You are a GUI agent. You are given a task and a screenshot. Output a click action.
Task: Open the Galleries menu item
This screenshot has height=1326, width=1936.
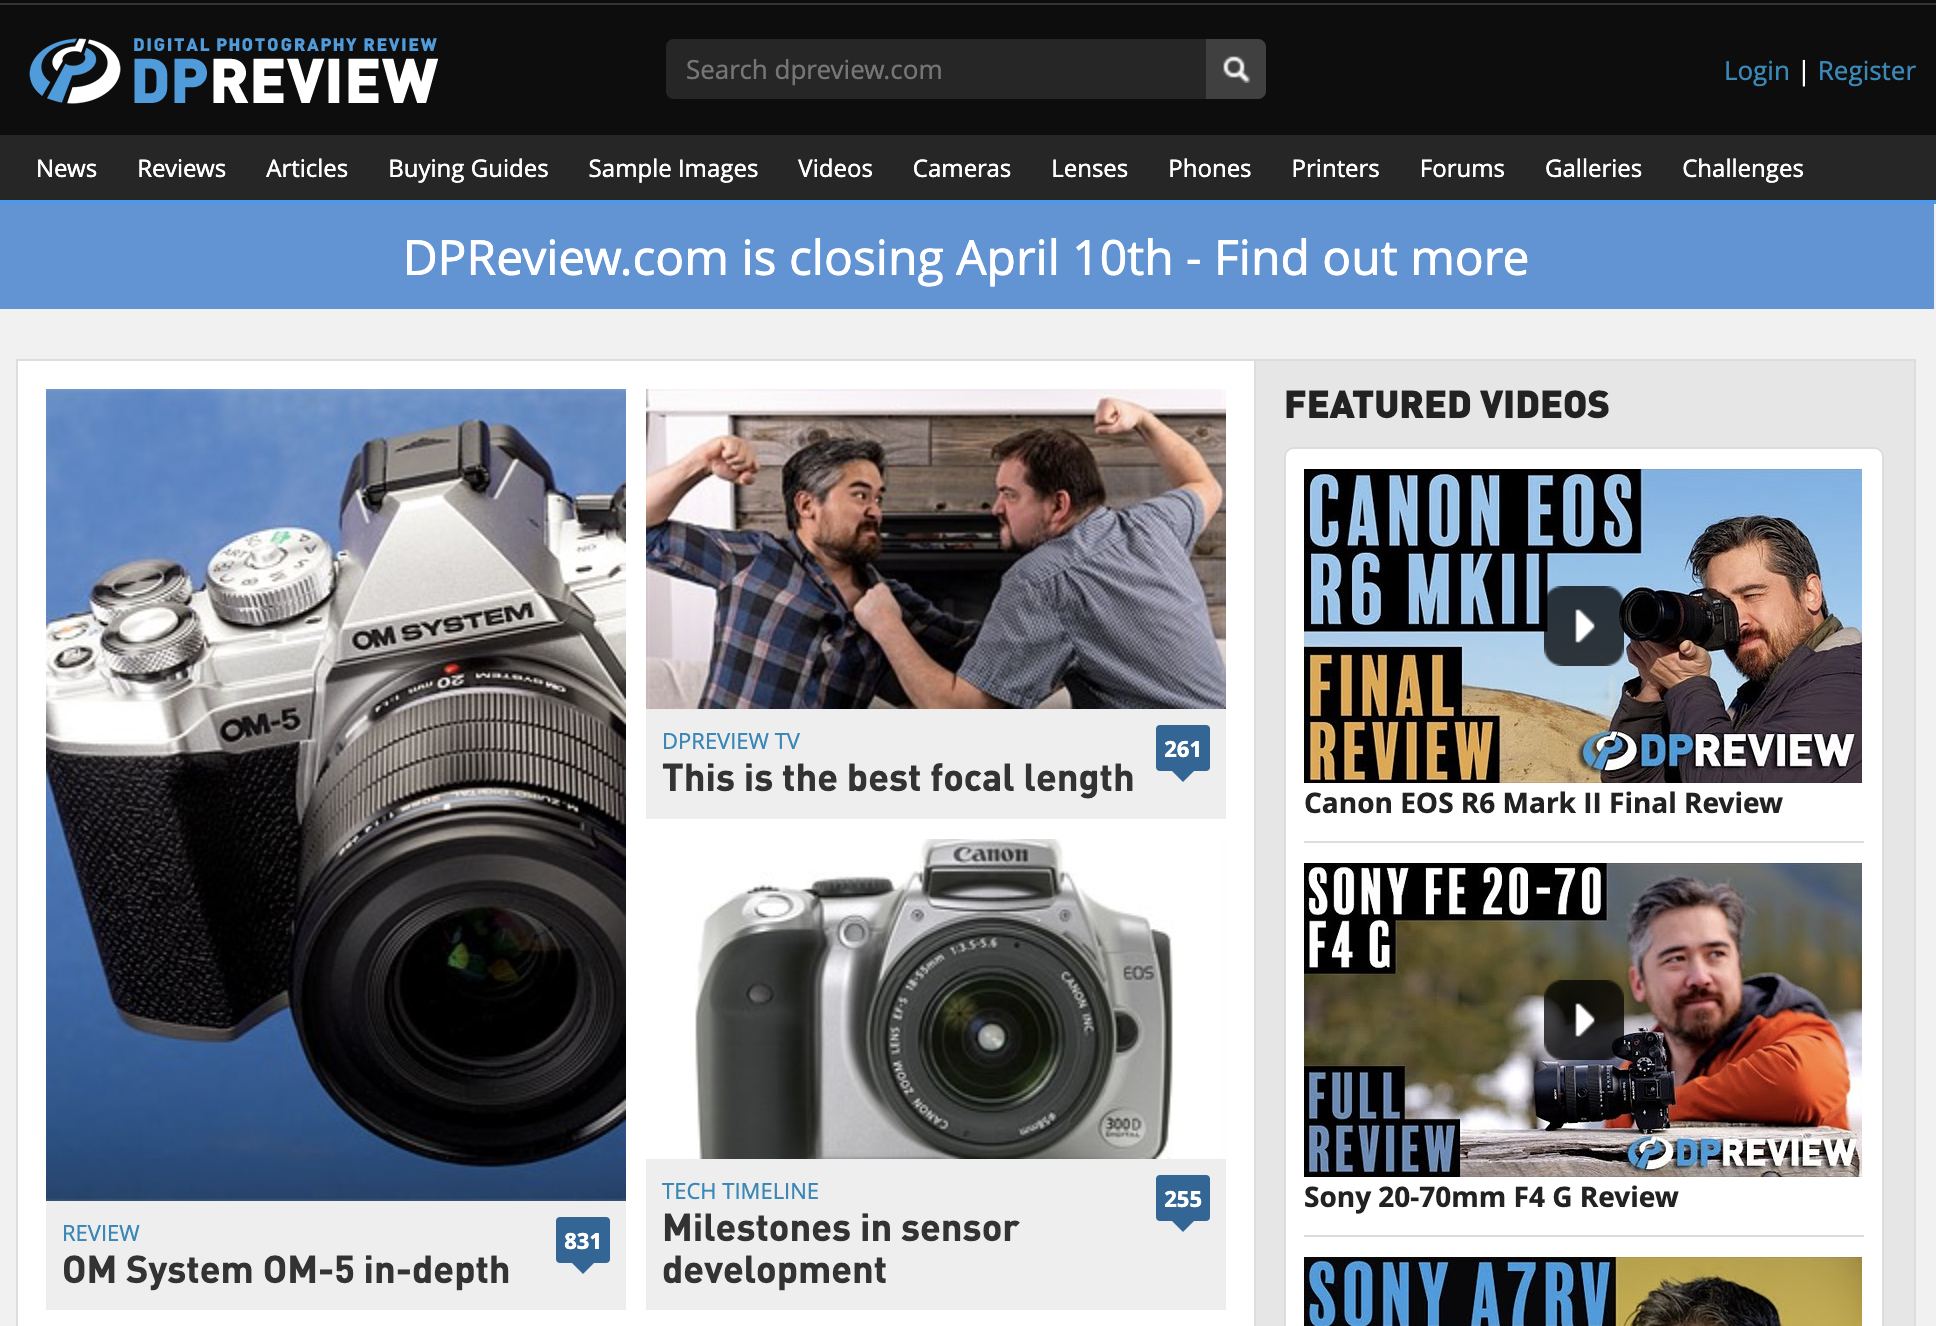(1593, 168)
